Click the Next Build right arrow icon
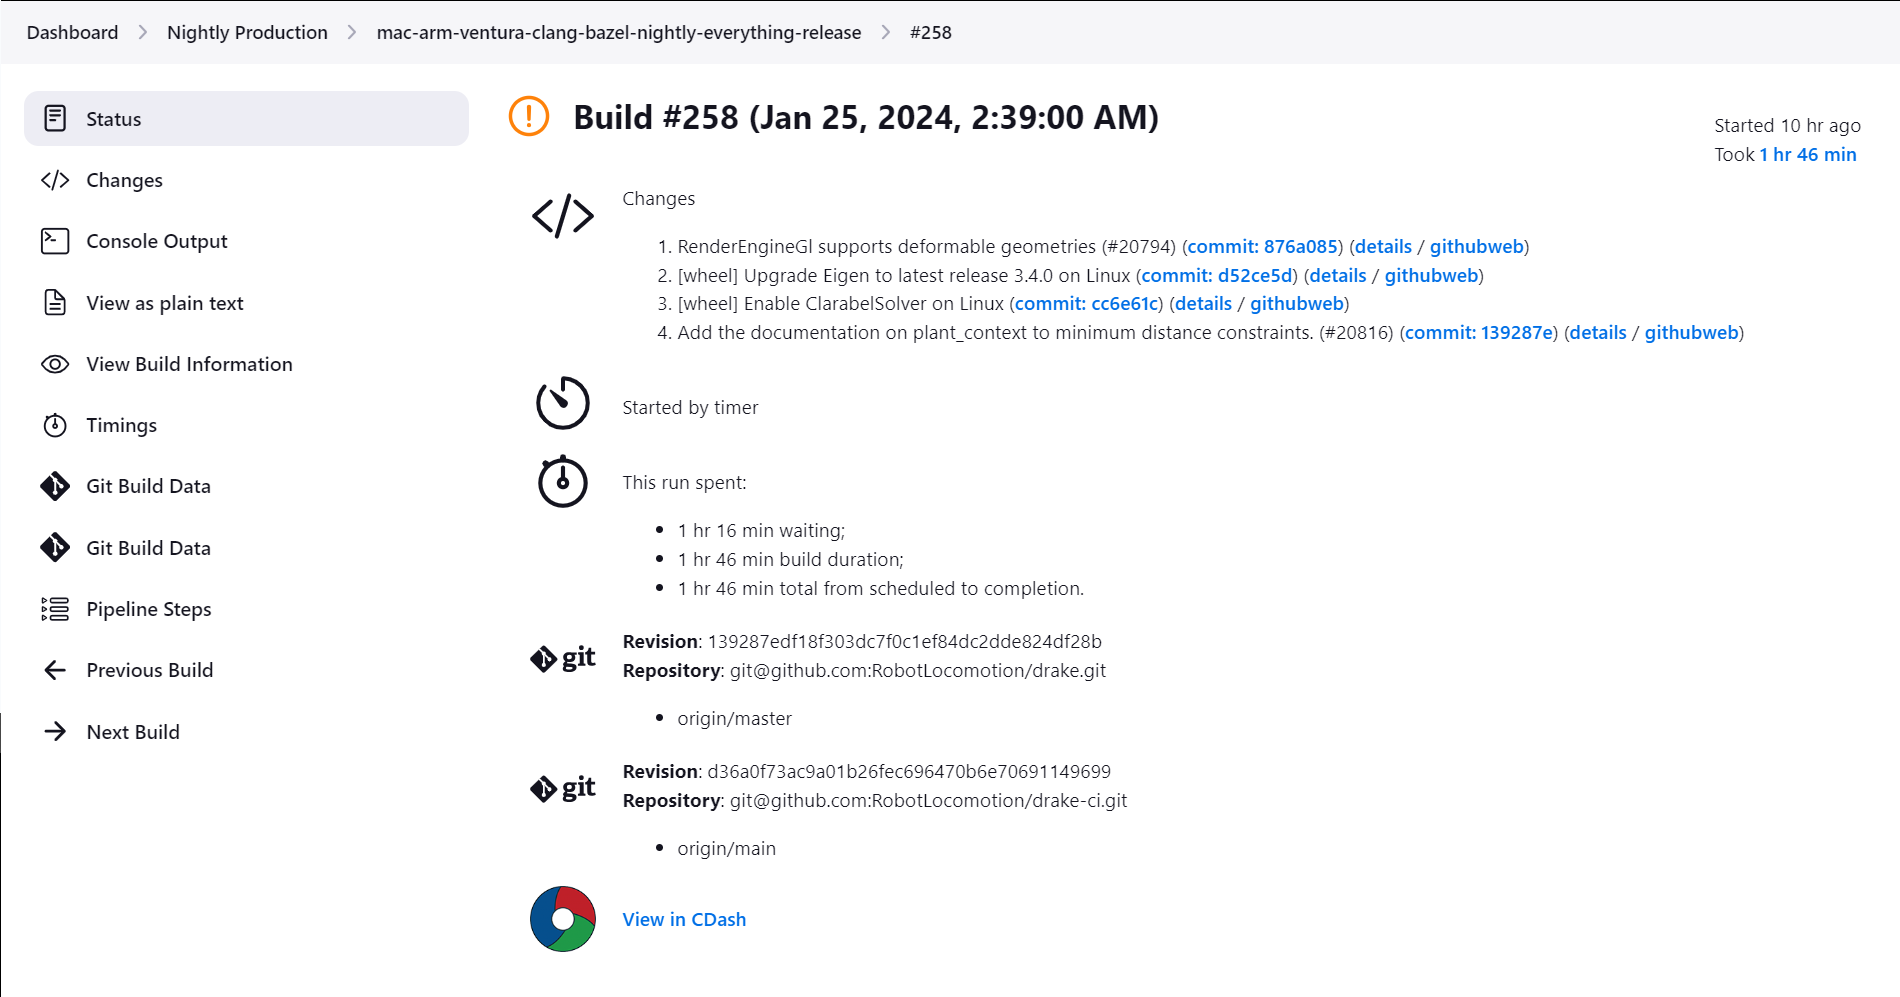1900x997 pixels. pyautogui.click(x=55, y=732)
